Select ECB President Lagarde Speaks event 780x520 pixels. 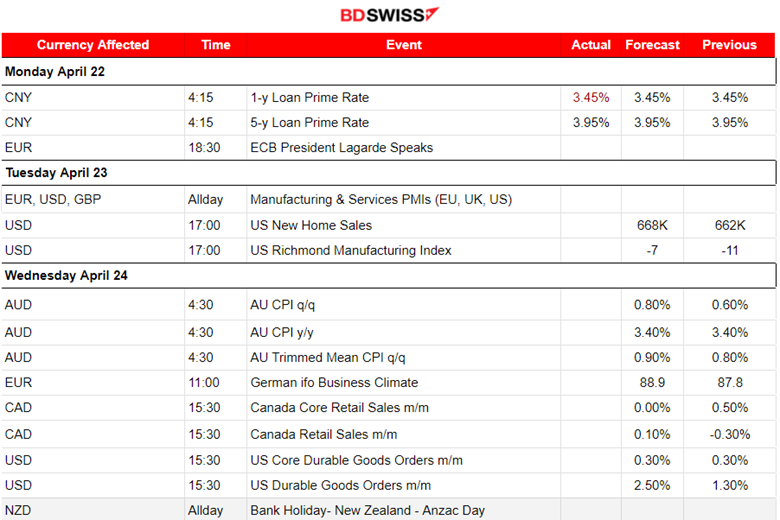(341, 148)
